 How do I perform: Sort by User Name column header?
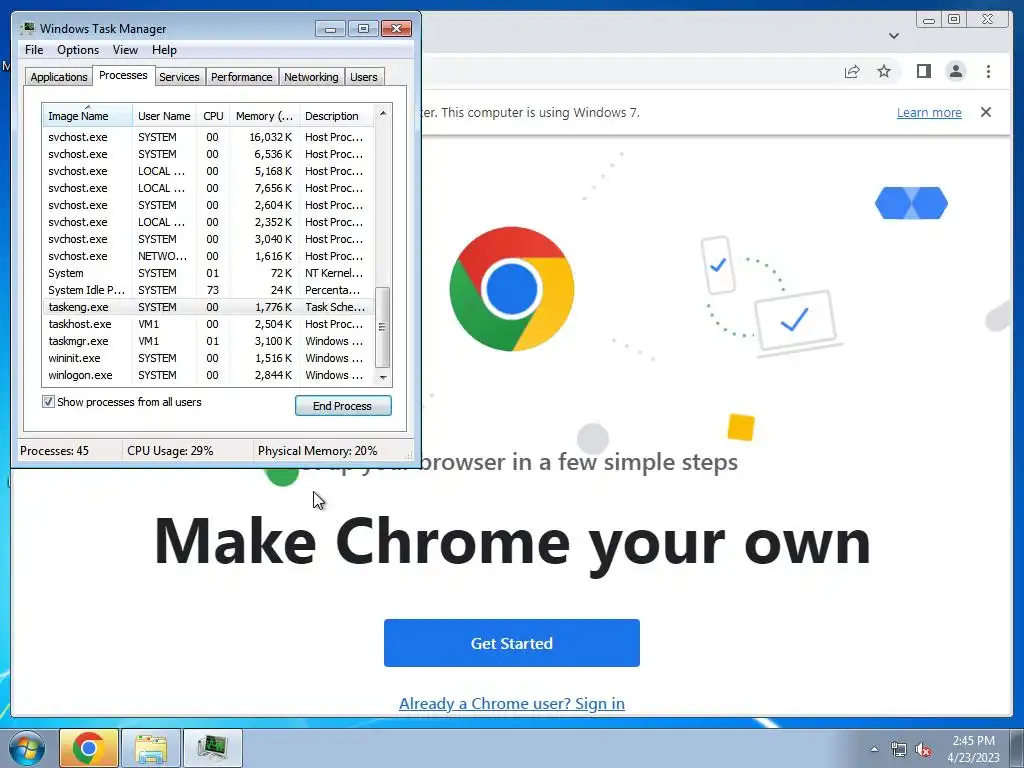pyautogui.click(x=165, y=116)
